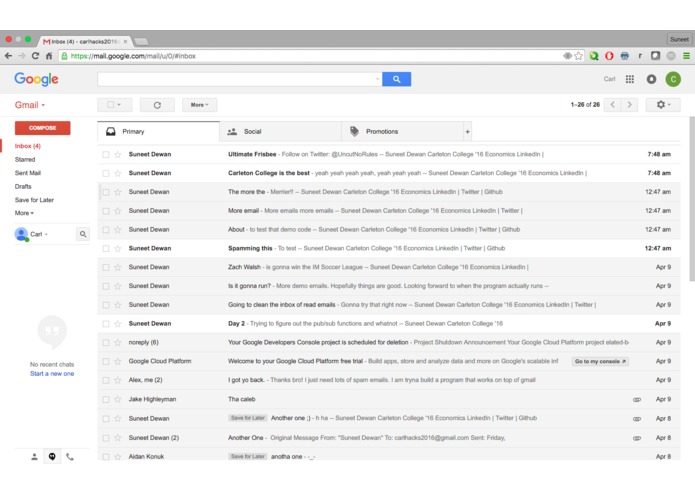Viewport: 695px width, 494px height.
Task: Open the settings gear menu
Action: (x=663, y=105)
